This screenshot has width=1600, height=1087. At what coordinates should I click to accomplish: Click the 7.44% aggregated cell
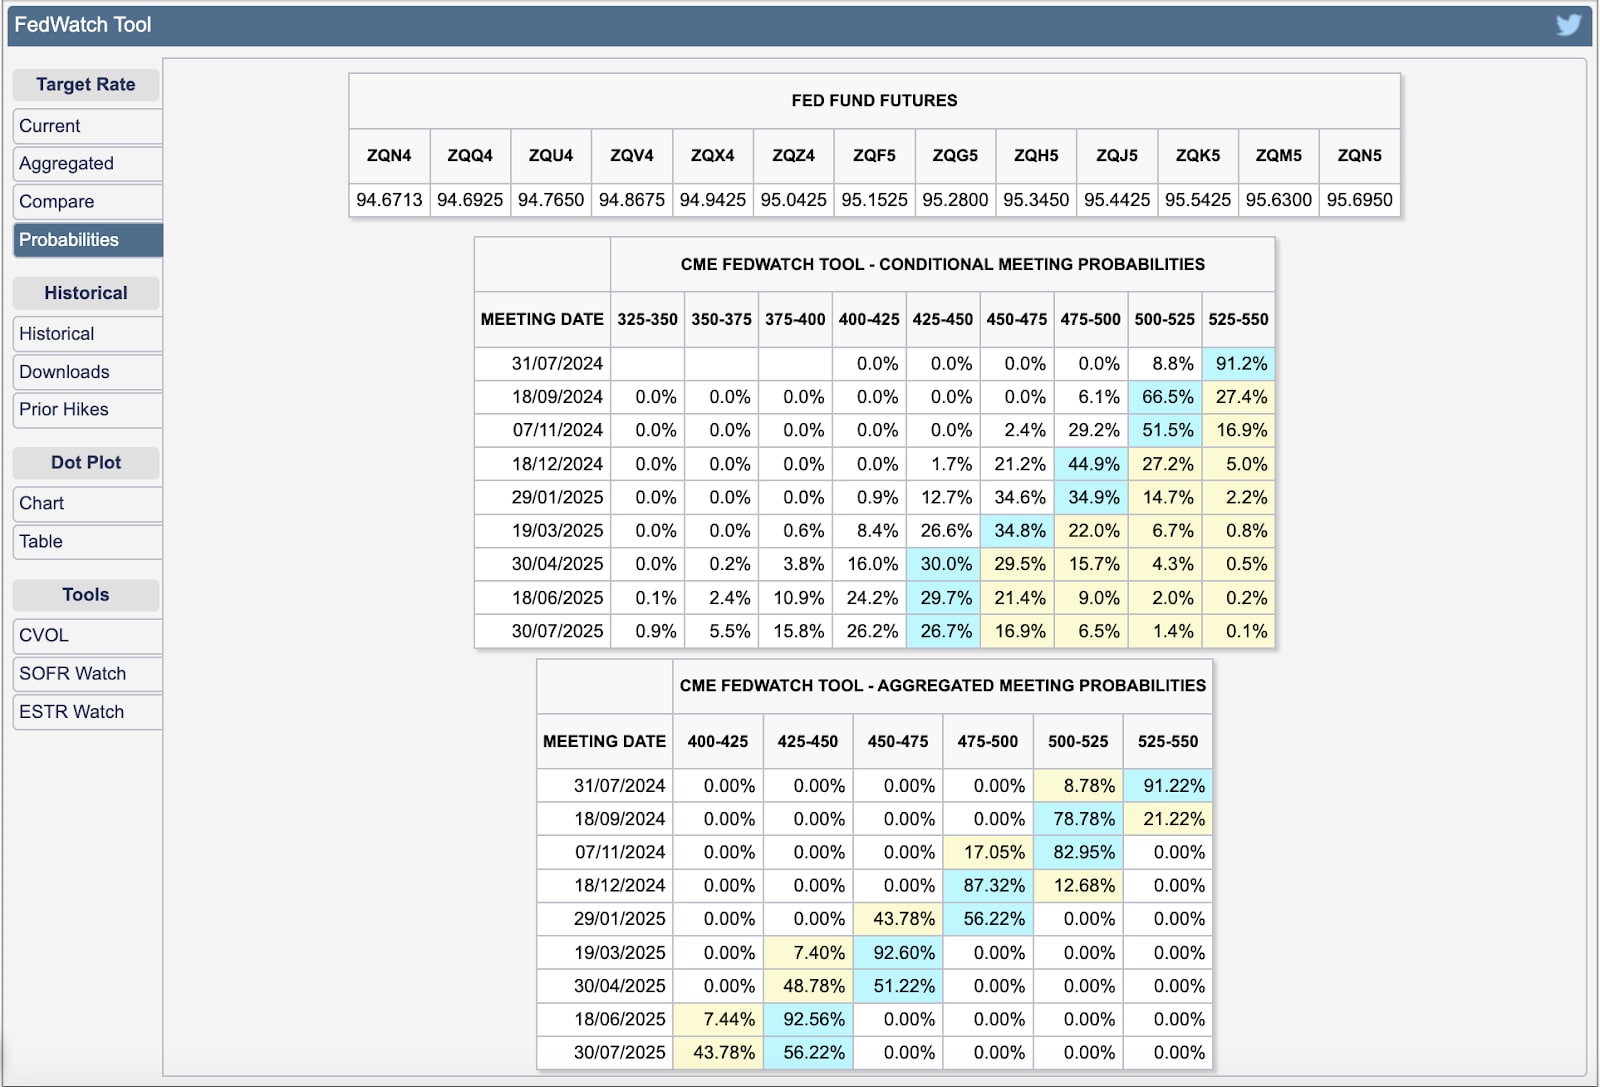718,1020
